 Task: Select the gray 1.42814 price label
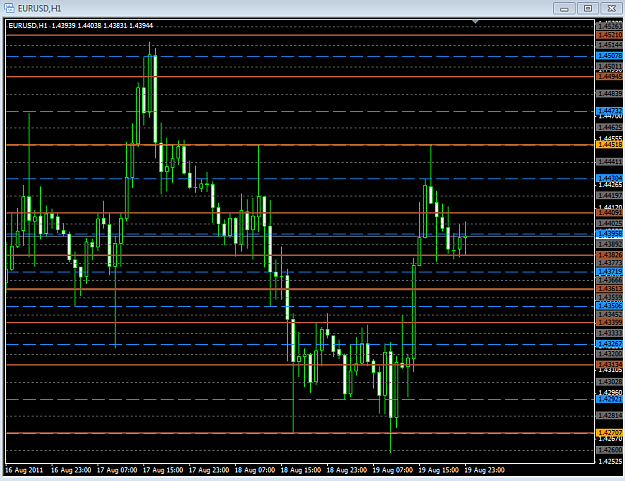coord(610,416)
